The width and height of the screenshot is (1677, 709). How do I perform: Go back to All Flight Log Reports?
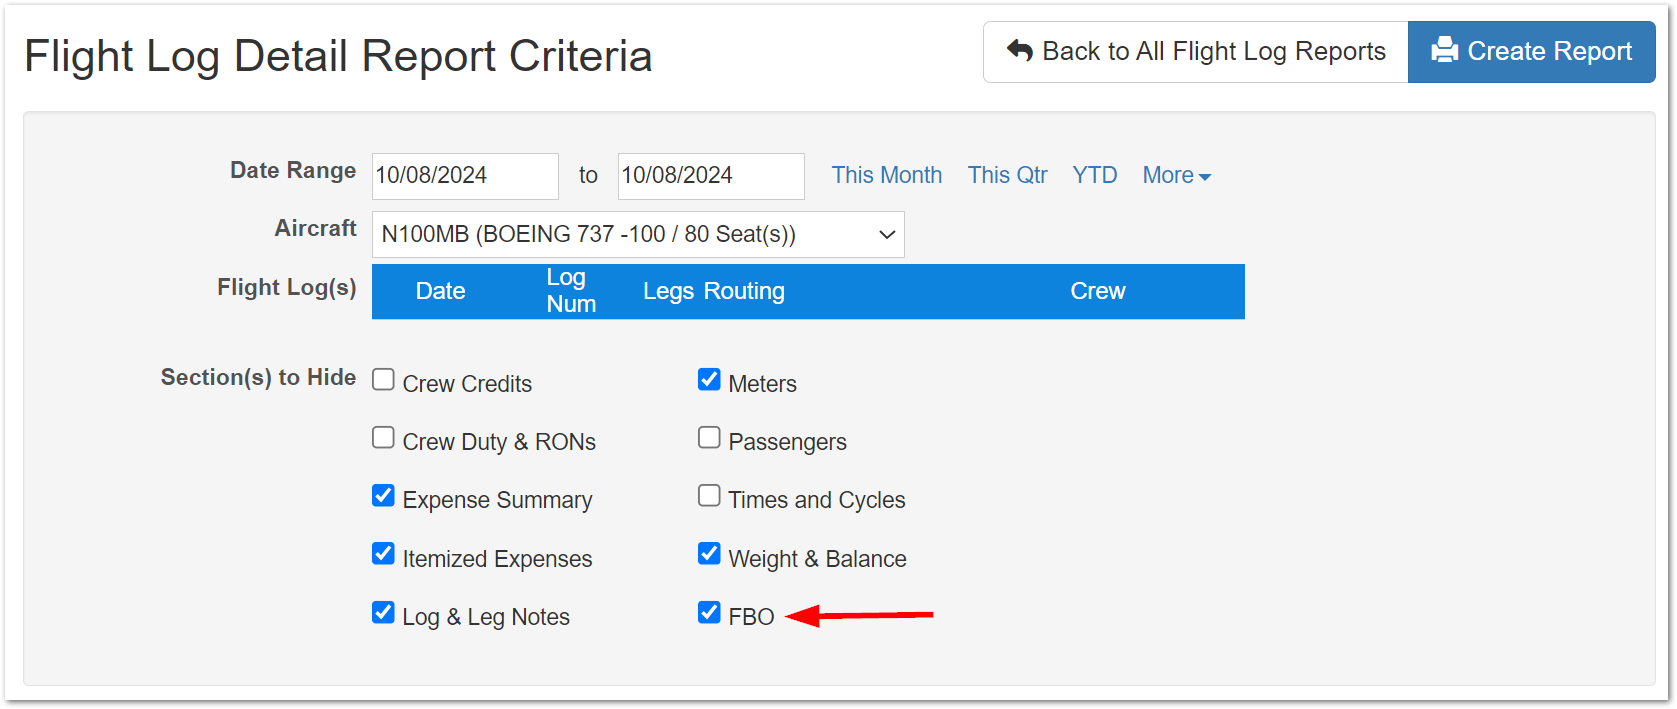pyautogui.click(x=1196, y=52)
